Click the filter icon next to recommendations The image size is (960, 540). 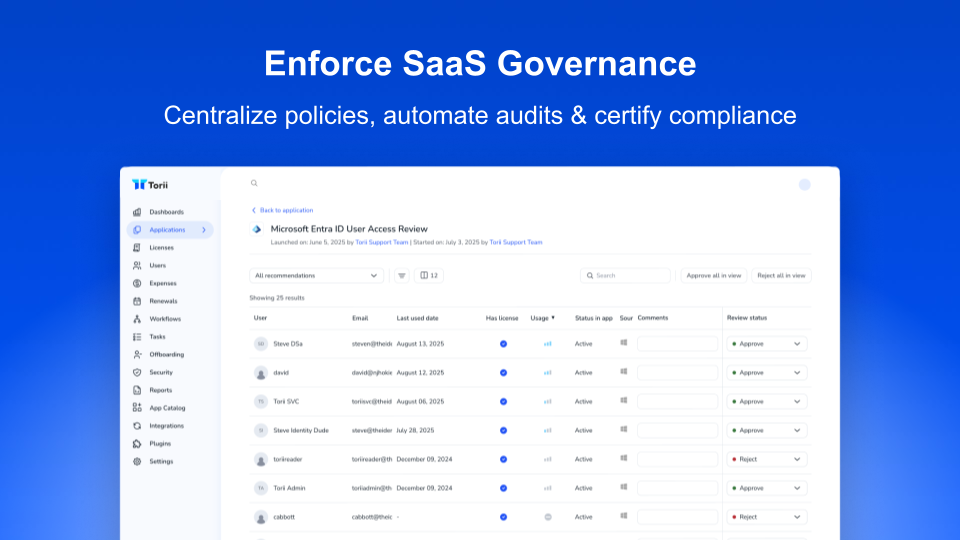(x=402, y=275)
